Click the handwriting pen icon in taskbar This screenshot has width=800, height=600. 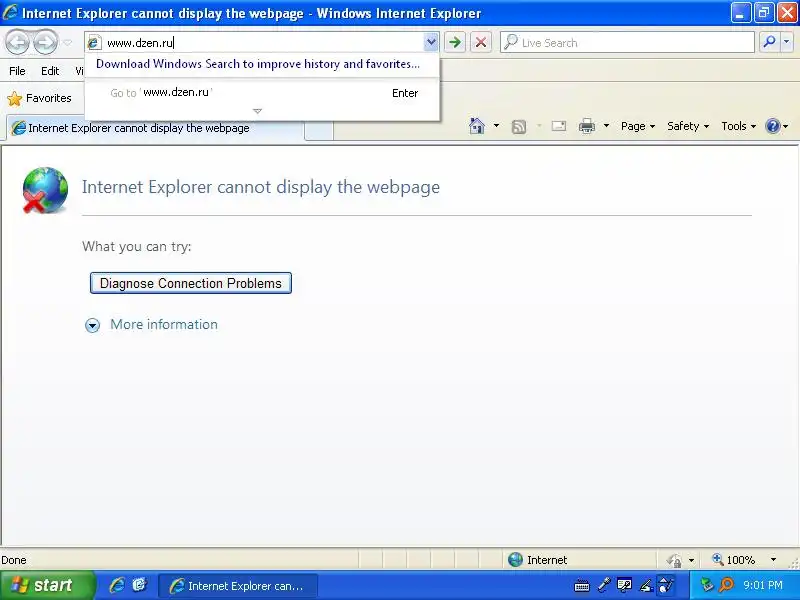coord(646,585)
